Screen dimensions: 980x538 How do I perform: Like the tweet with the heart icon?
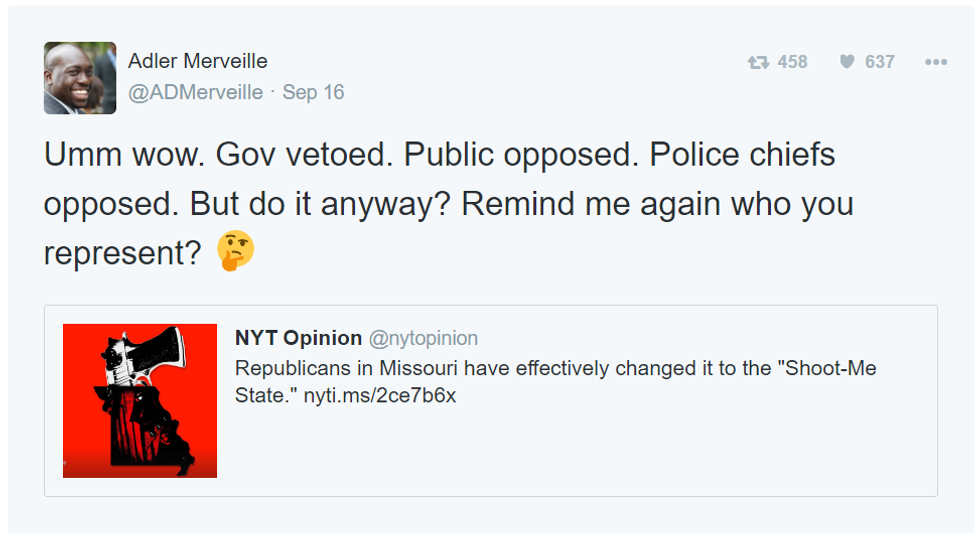pos(847,62)
